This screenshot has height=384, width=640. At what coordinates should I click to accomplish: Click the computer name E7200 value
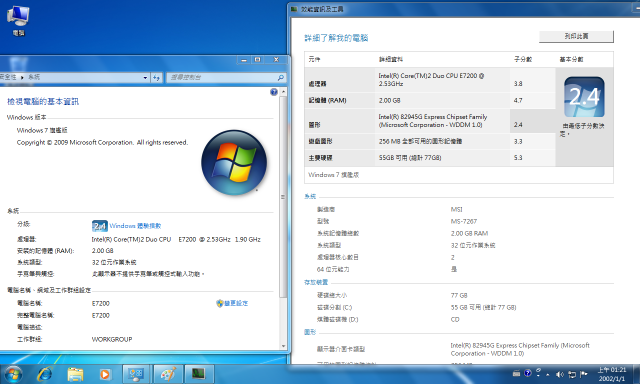[x=100, y=303]
